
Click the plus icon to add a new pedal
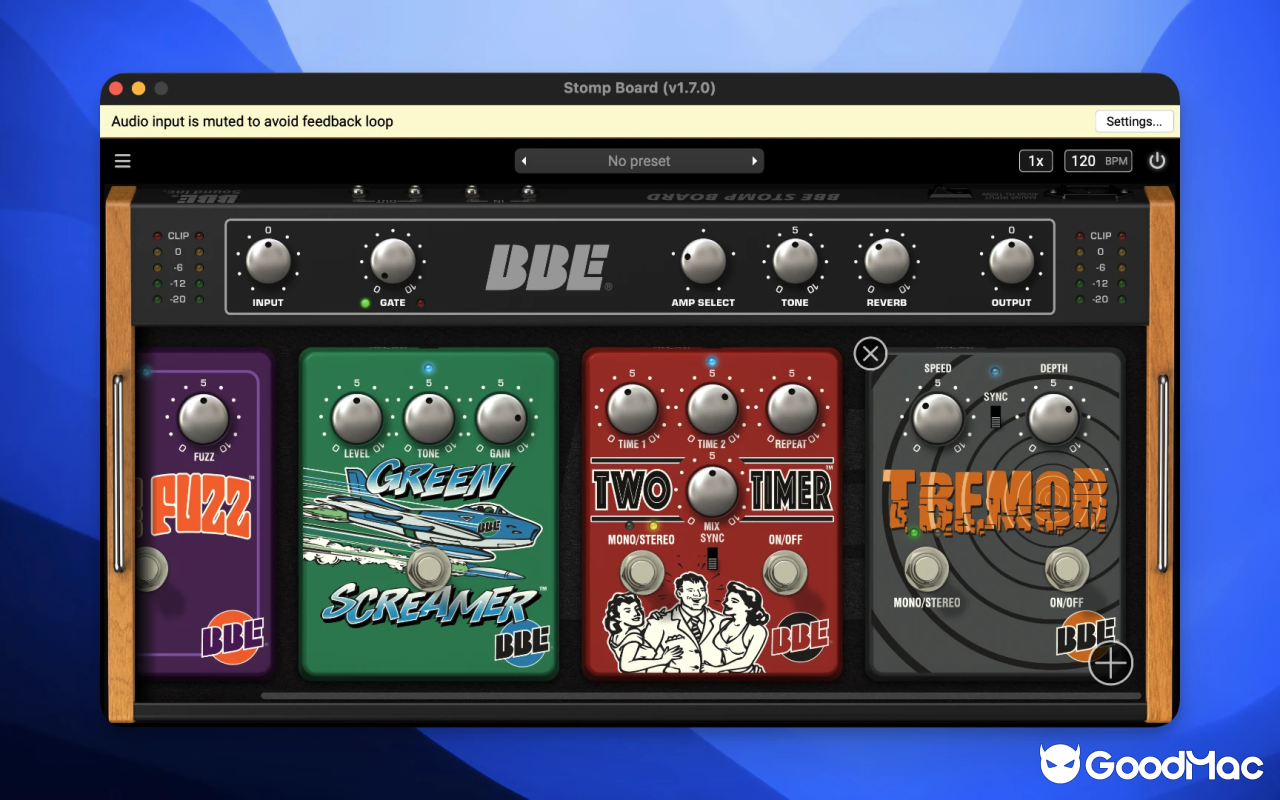1110,662
